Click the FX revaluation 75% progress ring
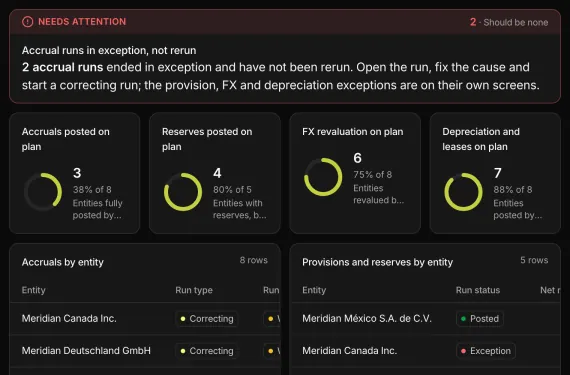570x375 pixels. point(323,177)
